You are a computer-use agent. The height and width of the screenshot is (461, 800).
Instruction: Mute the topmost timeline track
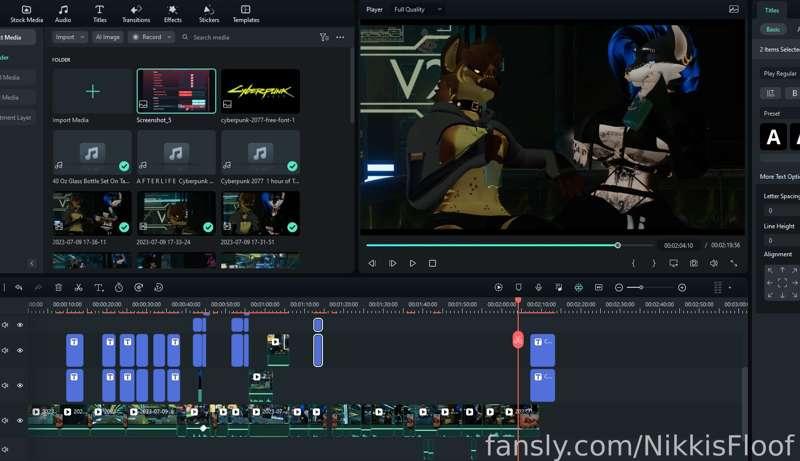tap(5, 325)
